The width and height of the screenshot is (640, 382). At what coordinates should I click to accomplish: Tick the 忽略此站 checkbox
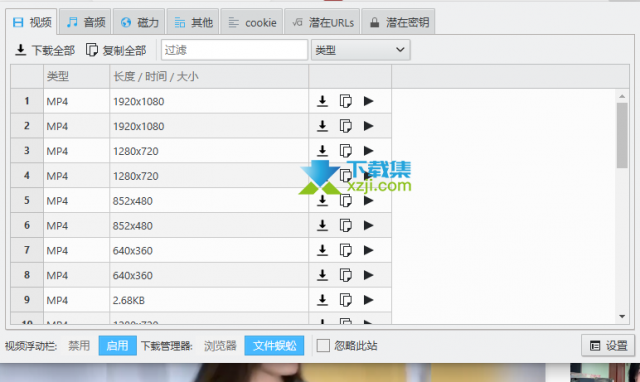pos(323,346)
